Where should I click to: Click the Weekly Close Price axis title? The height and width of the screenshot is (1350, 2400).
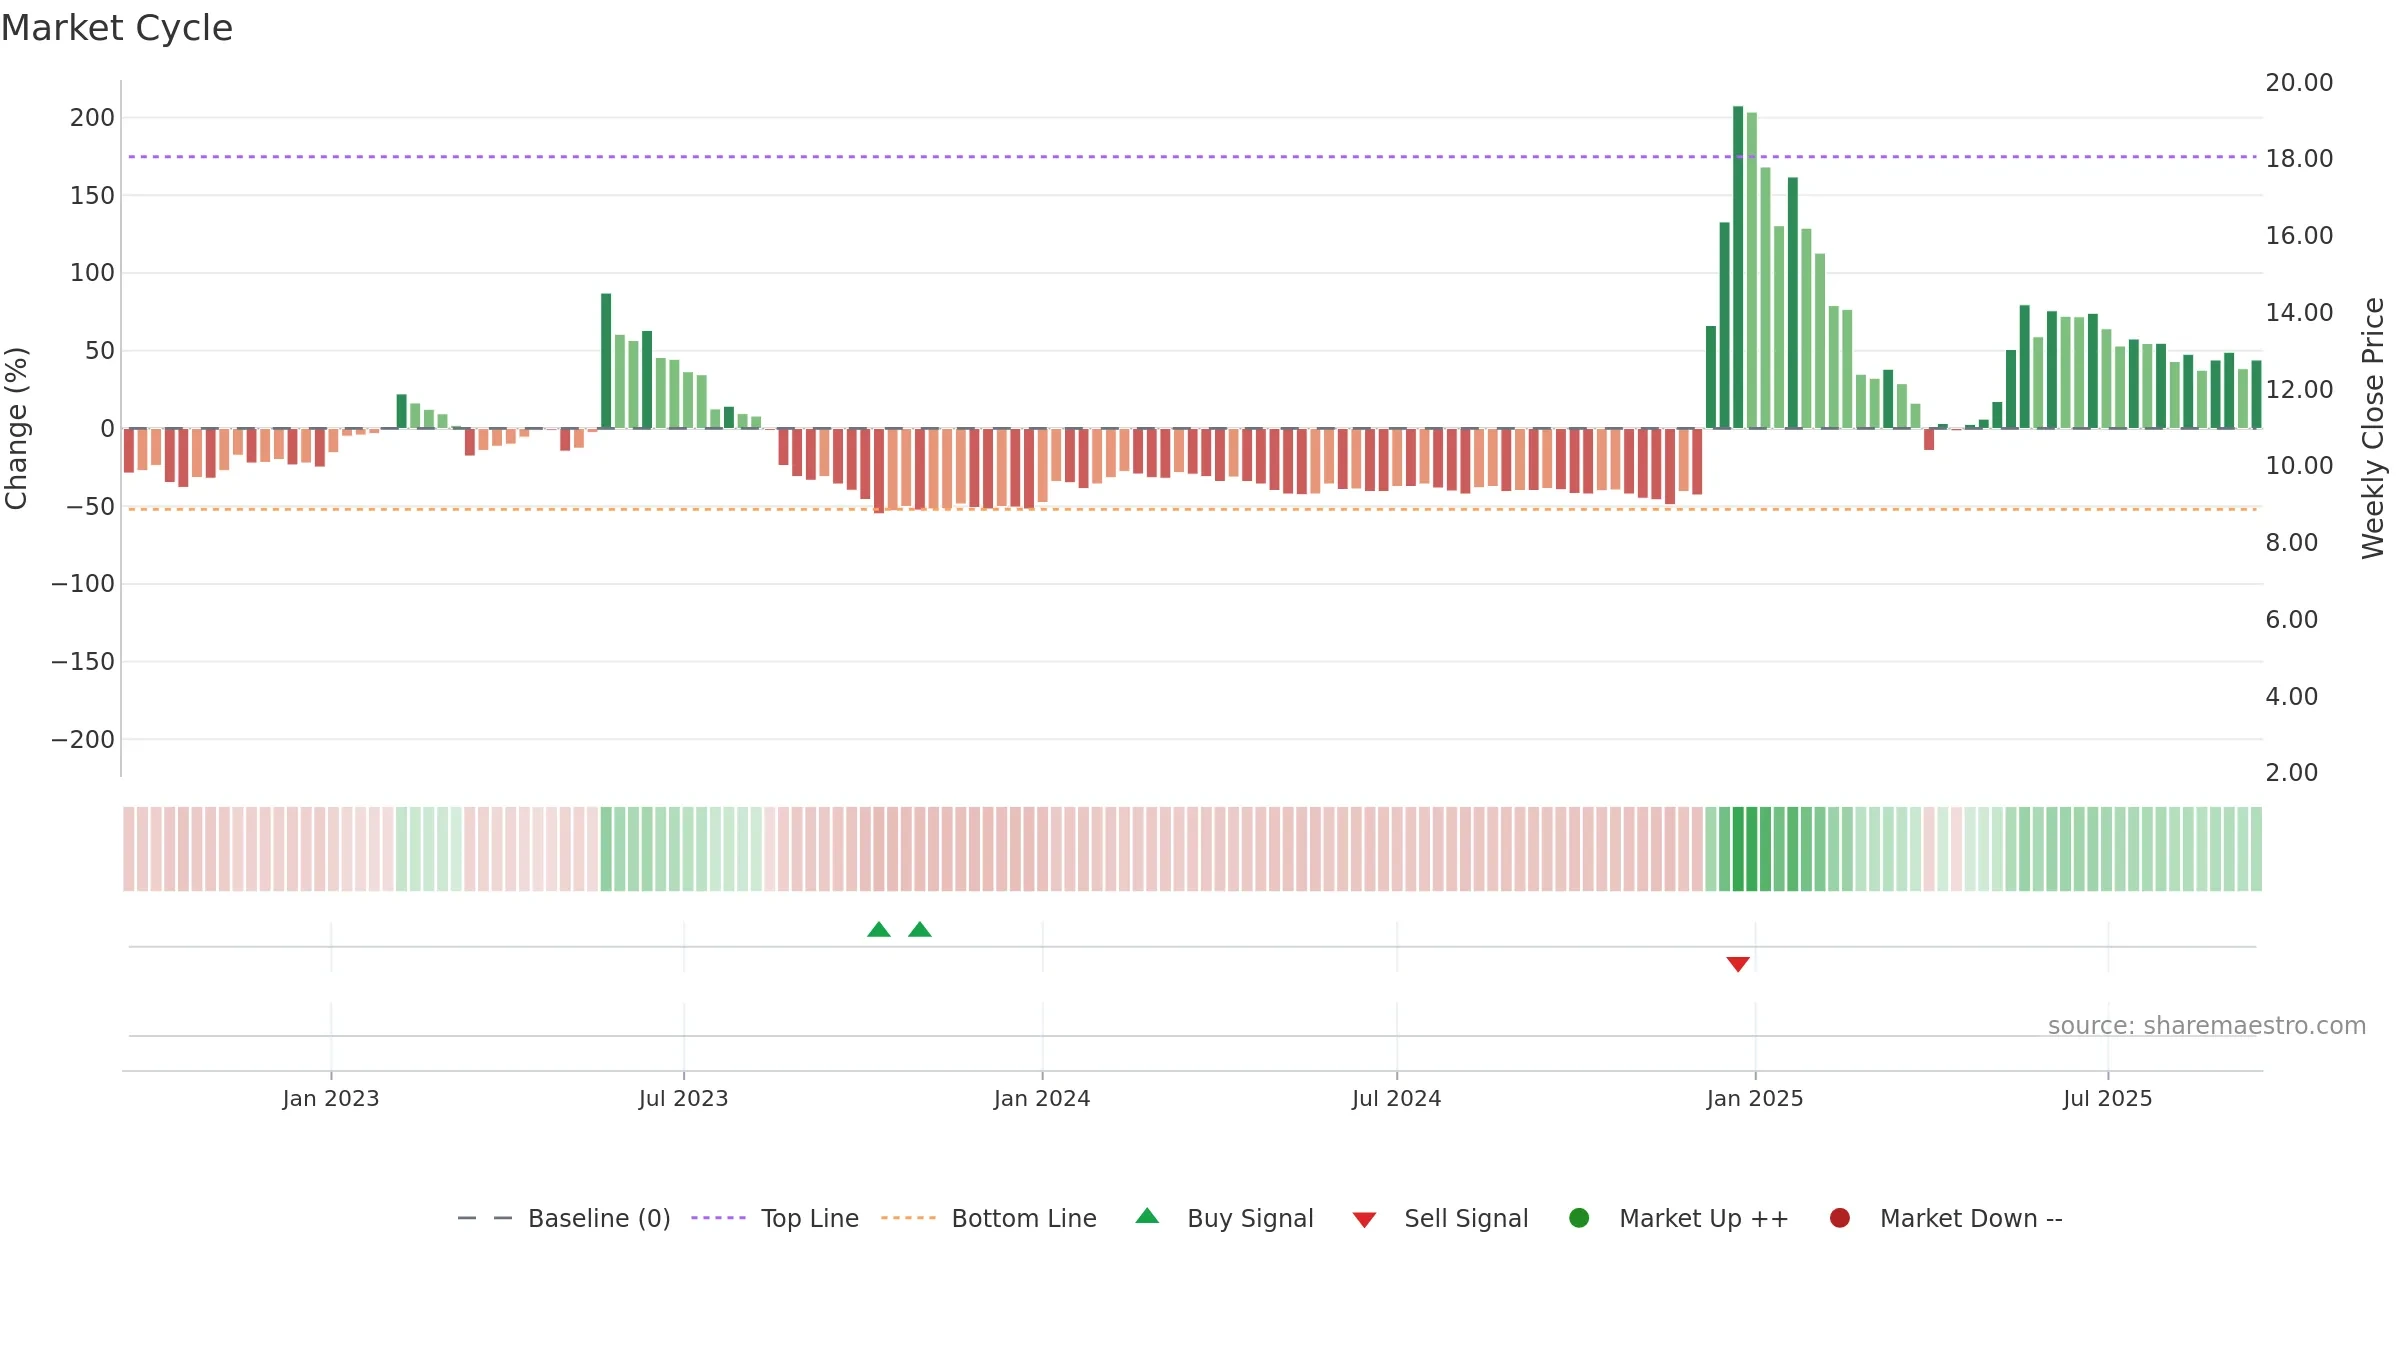(x=2373, y=428)
